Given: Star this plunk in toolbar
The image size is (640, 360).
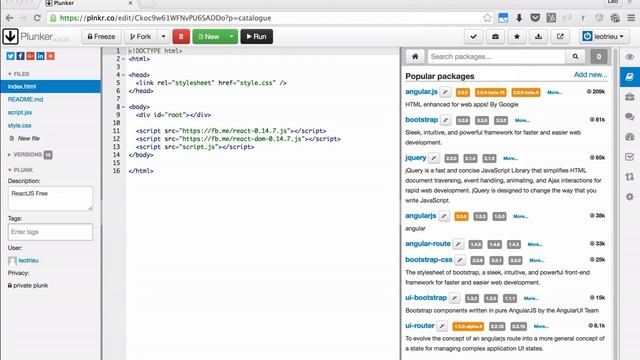Looking at the screenshot, I should [517, 36].
